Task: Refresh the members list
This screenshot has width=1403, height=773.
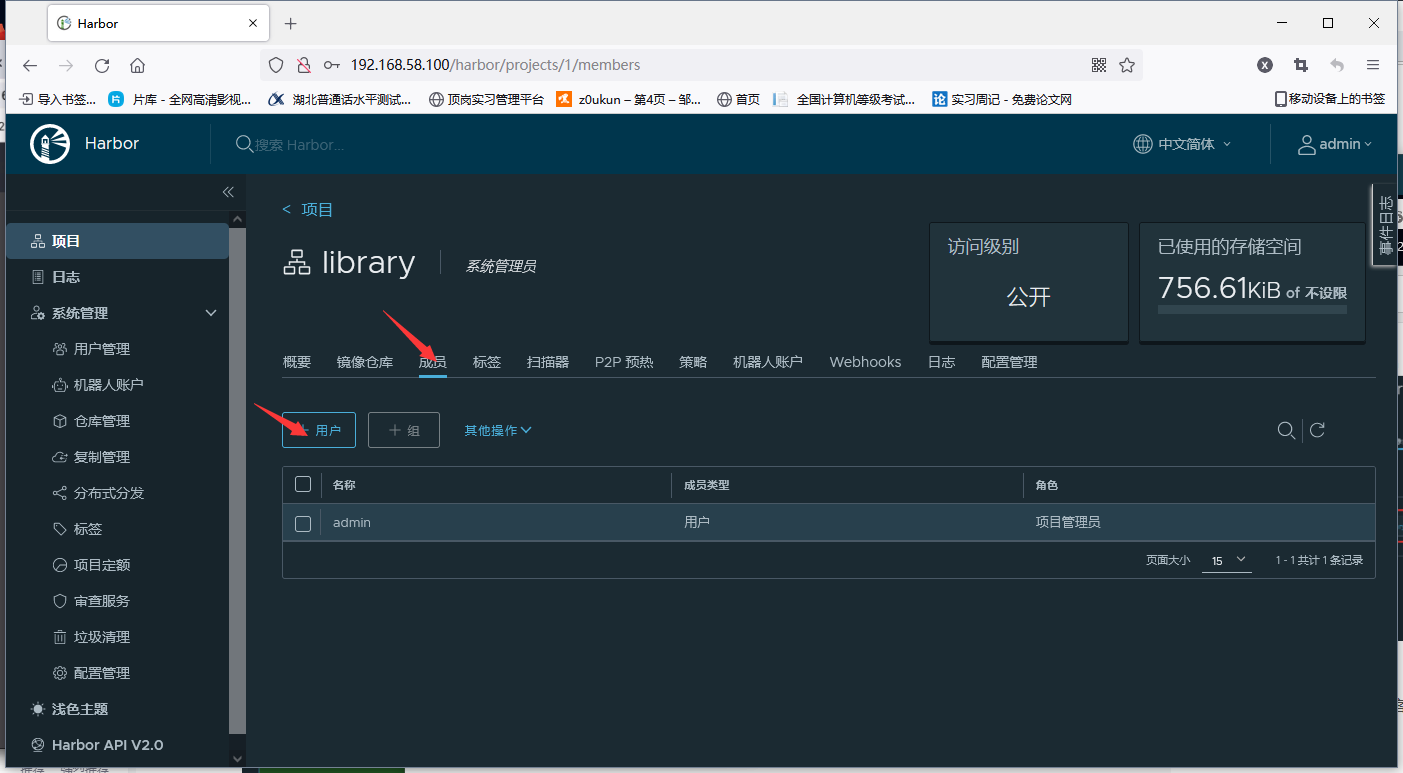Action: (1318, 430)
